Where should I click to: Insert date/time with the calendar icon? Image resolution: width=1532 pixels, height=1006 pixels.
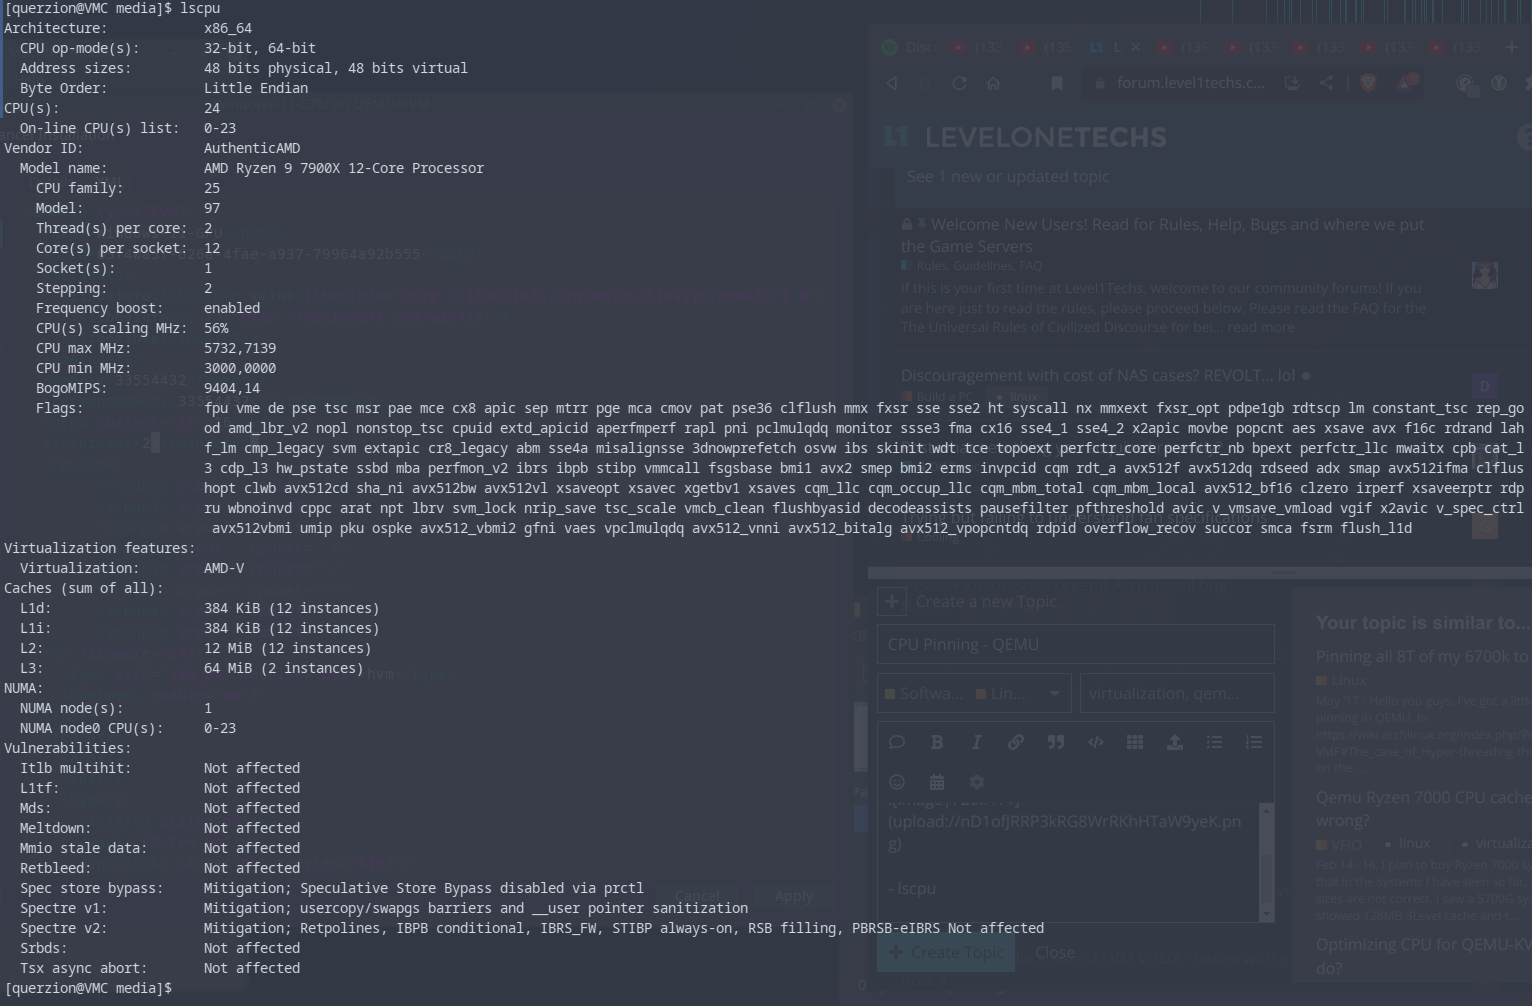pyautogui.click(x=937, y=782)
